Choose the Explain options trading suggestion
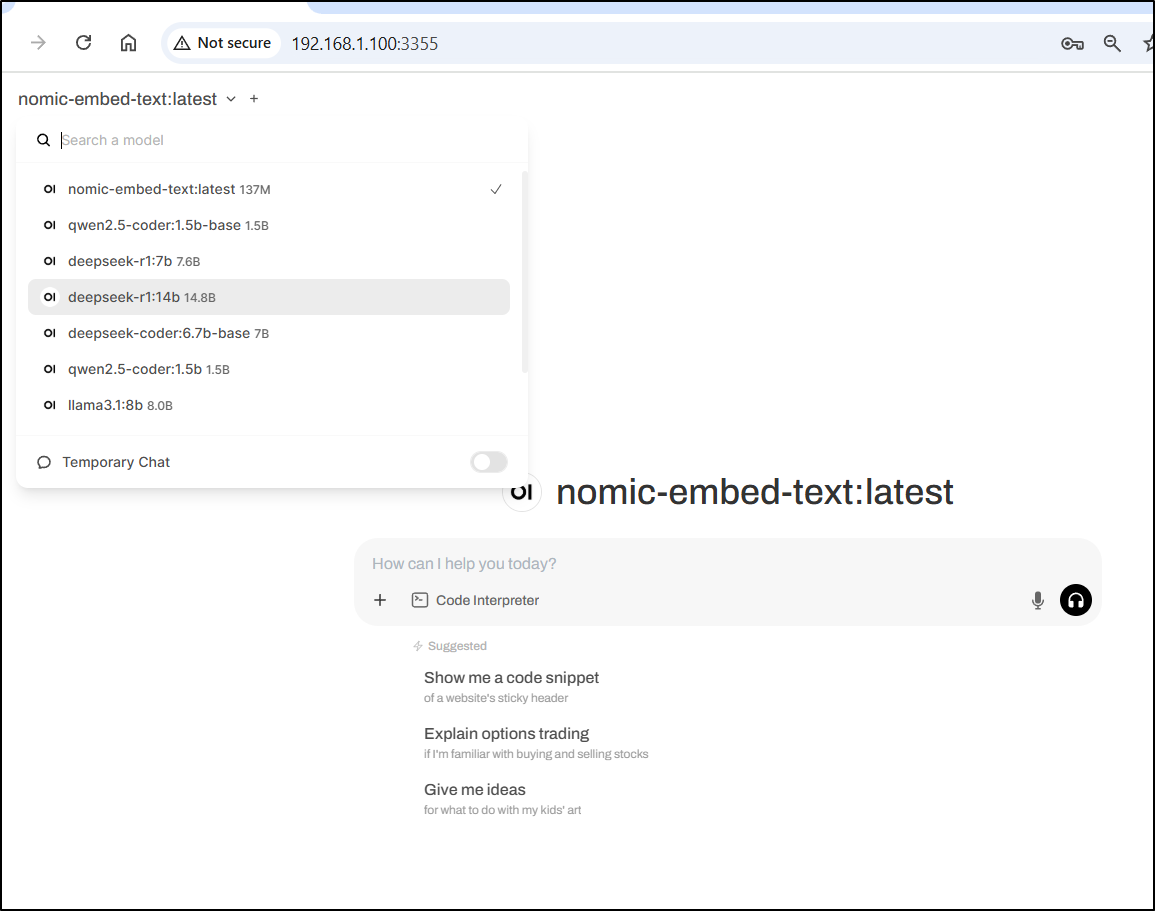This screenshot has width=1155, height=911. [x=536, y=742]
